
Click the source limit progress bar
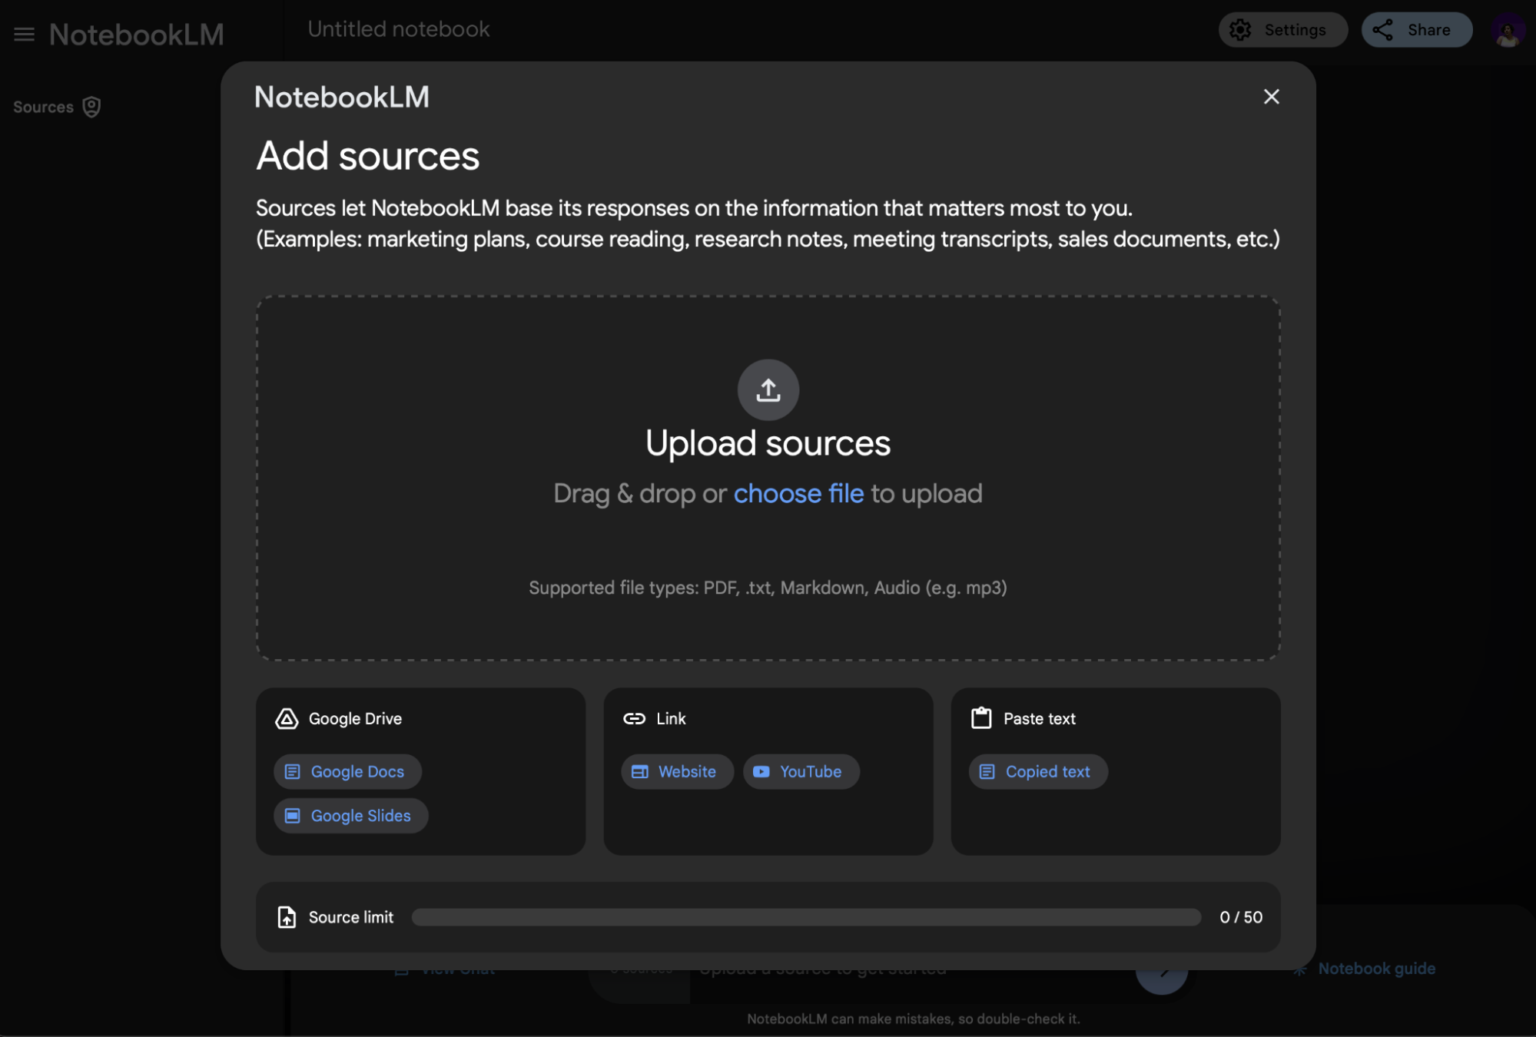806,916
